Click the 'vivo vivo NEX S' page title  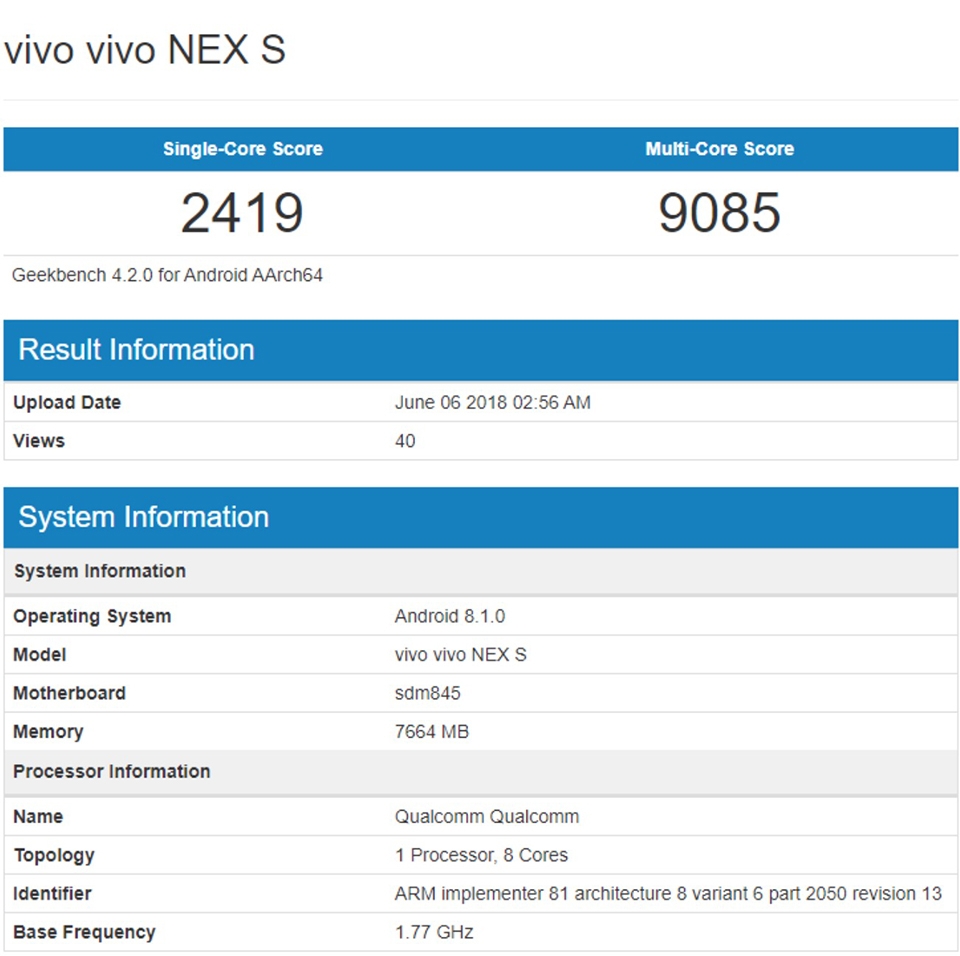pos(145,50)
